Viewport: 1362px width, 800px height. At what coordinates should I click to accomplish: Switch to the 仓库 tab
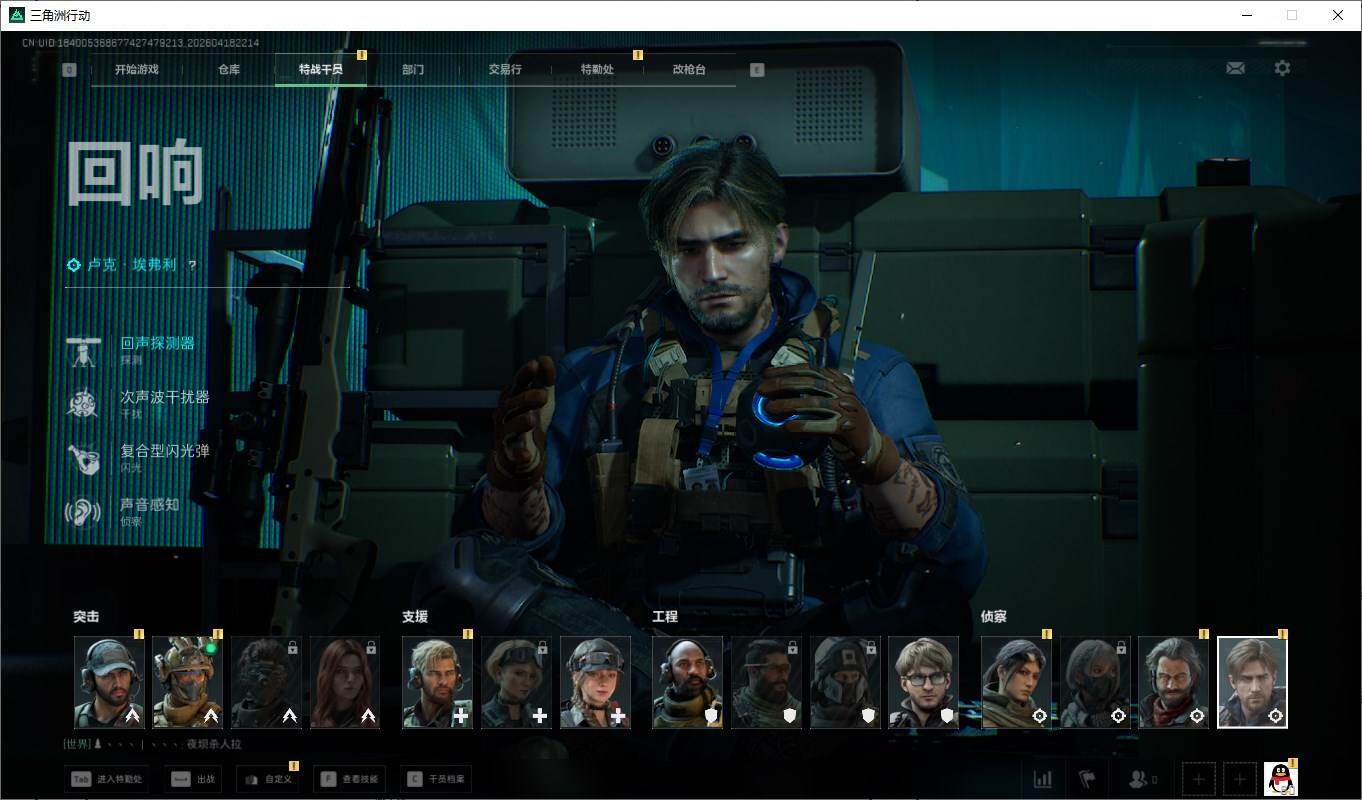pos(229,70)
